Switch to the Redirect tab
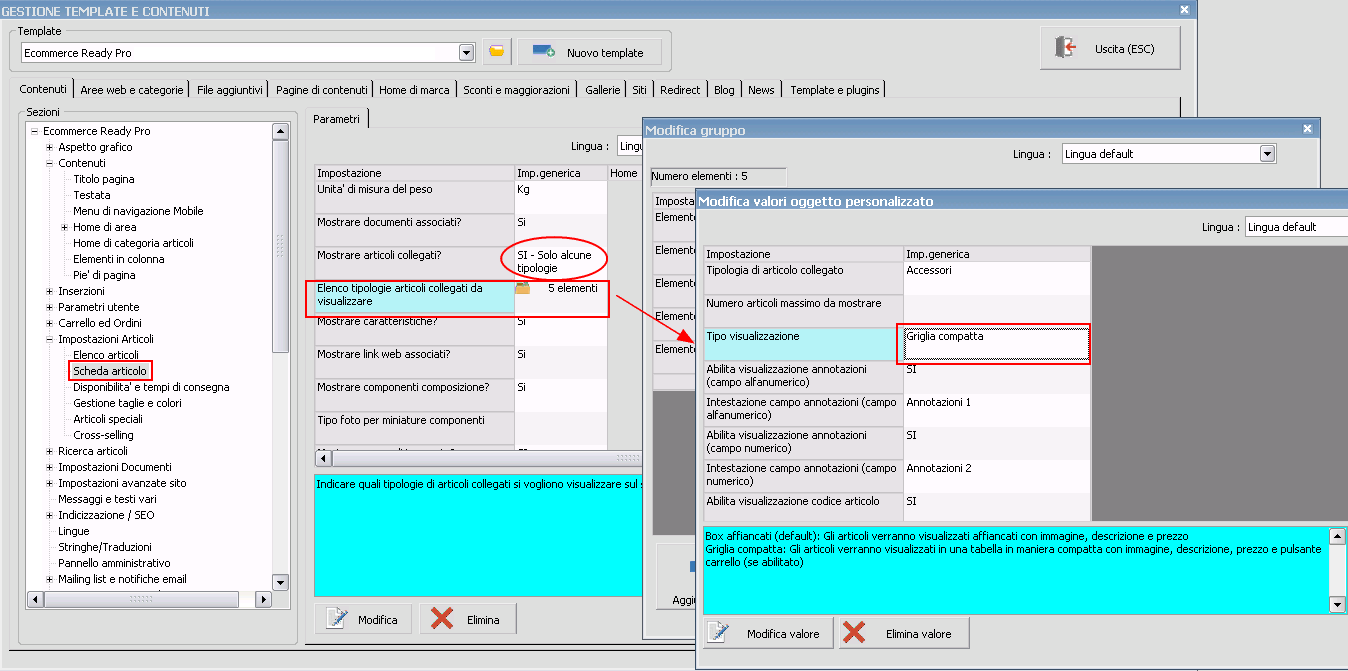 [x=680, y=90]
